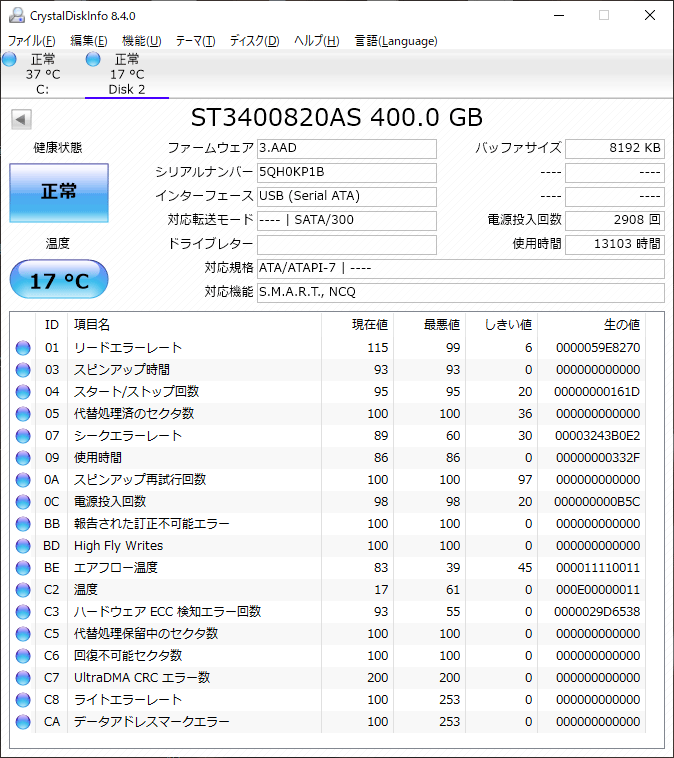This screenshot has width=674, height=758.
Task: Click the CrystalDiskInfo app icon in title bar
Action: (x=17, y=15)
